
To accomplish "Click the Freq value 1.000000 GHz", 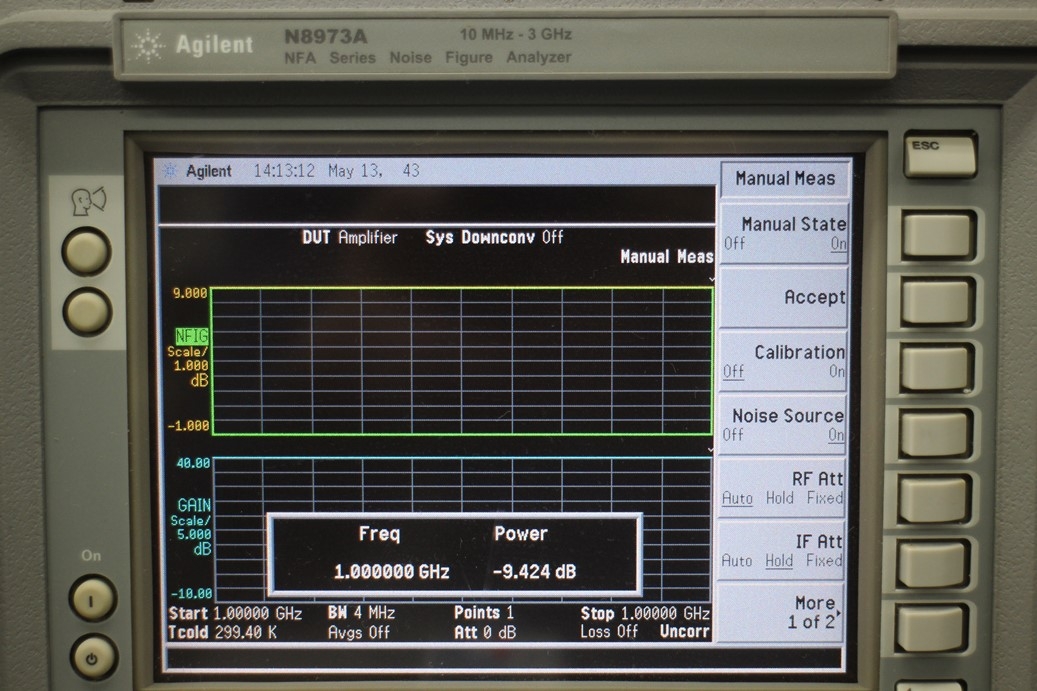I will click(392, 572).
